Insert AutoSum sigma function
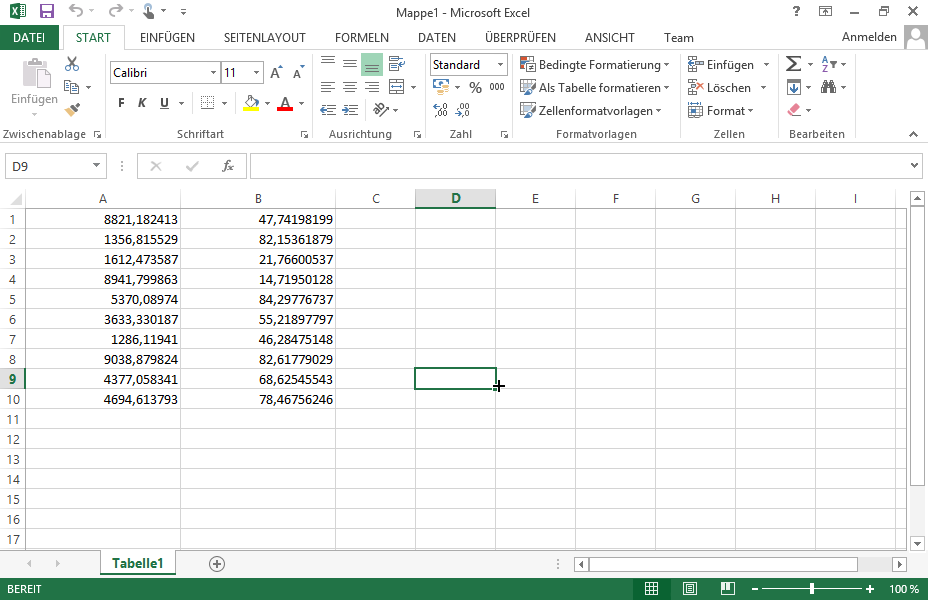Image resolution: width=928 pixels, height=600 pixels. [793, 63]
